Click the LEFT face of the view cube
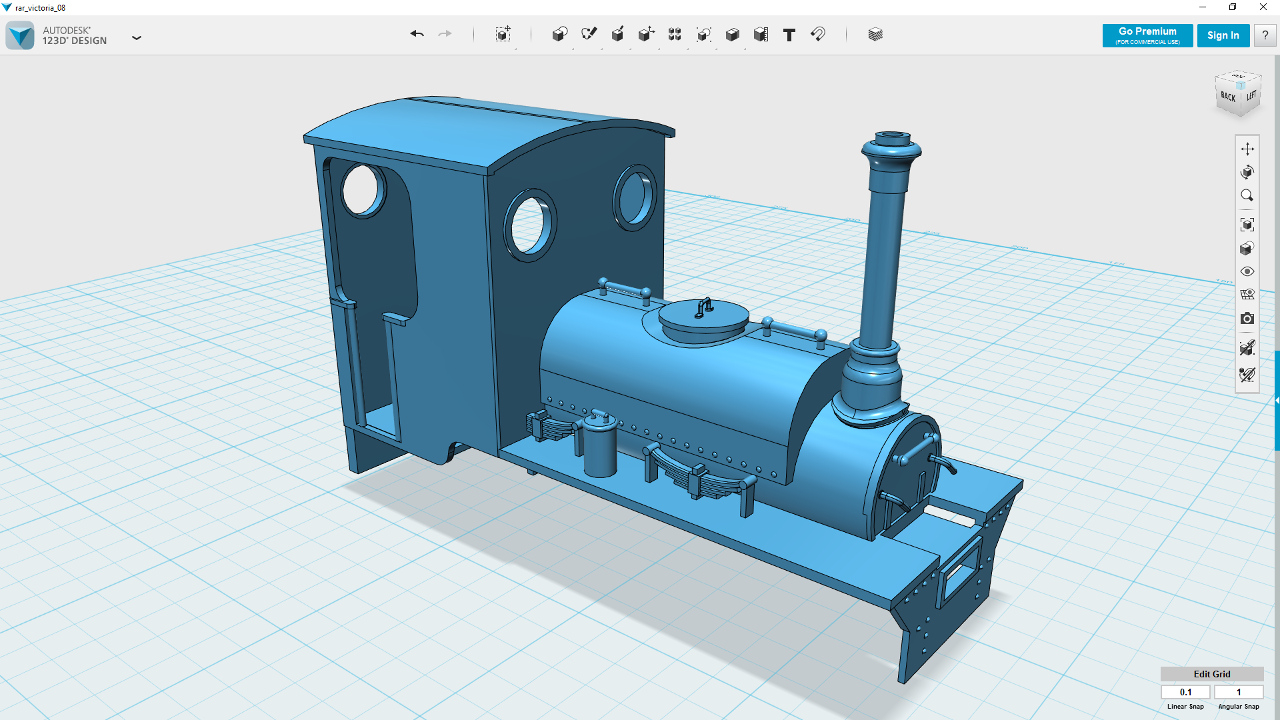1280x720 pixels. click(x=1251, y=95)
